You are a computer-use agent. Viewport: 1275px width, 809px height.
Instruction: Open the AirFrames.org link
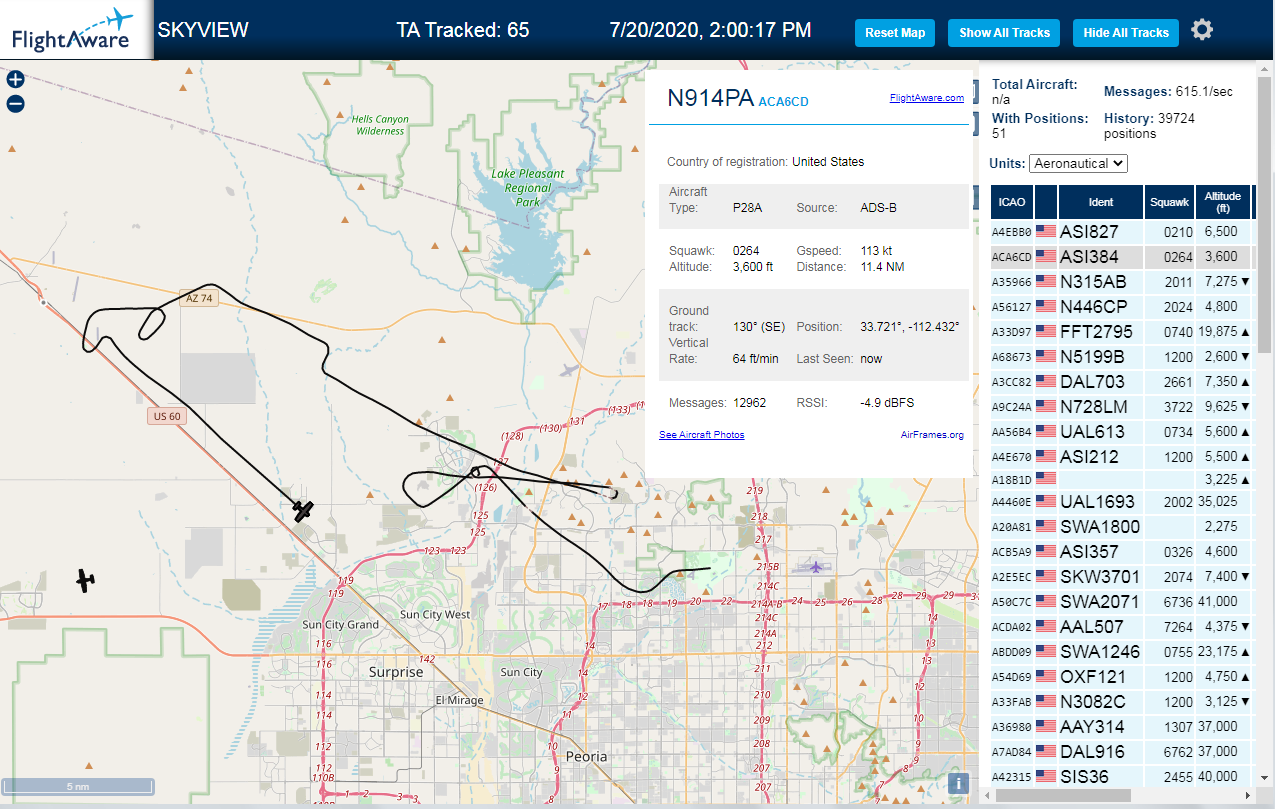[x=932, y=434]
